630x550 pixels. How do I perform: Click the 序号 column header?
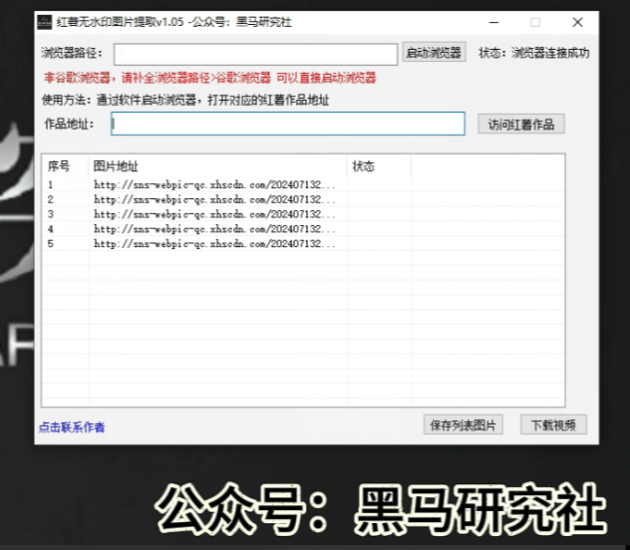pyautogui.click(x=65, y=166)
